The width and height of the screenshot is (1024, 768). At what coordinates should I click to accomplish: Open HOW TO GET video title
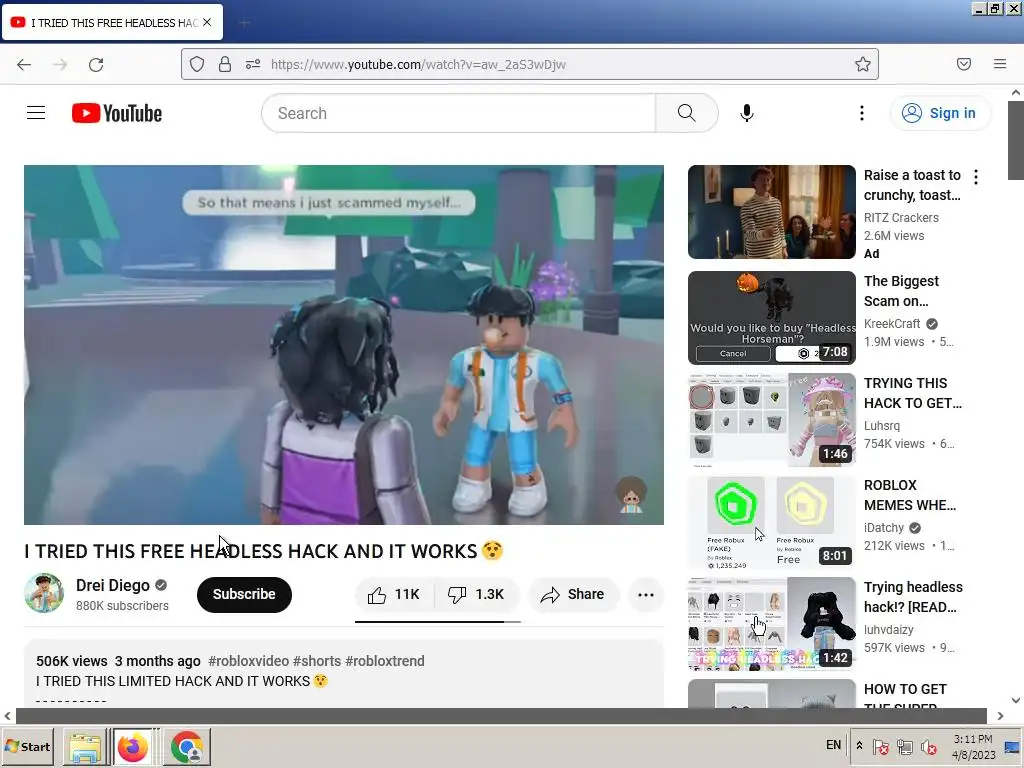pyautogui.click(x=904, y=697)
